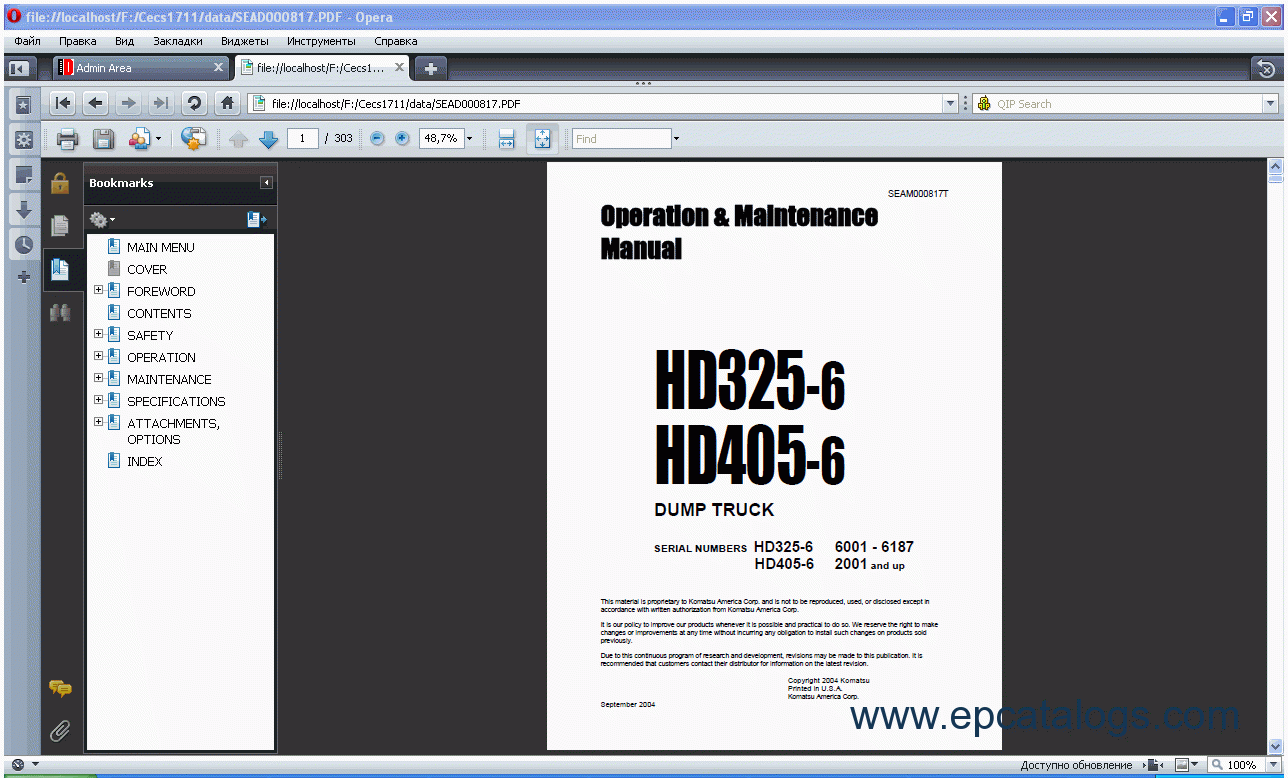Image resolution: width=1288 pixels, height=778 pixels.
Task: Open the Opera history clock panel
Action: pyautogui.click(x=24, y=244)
